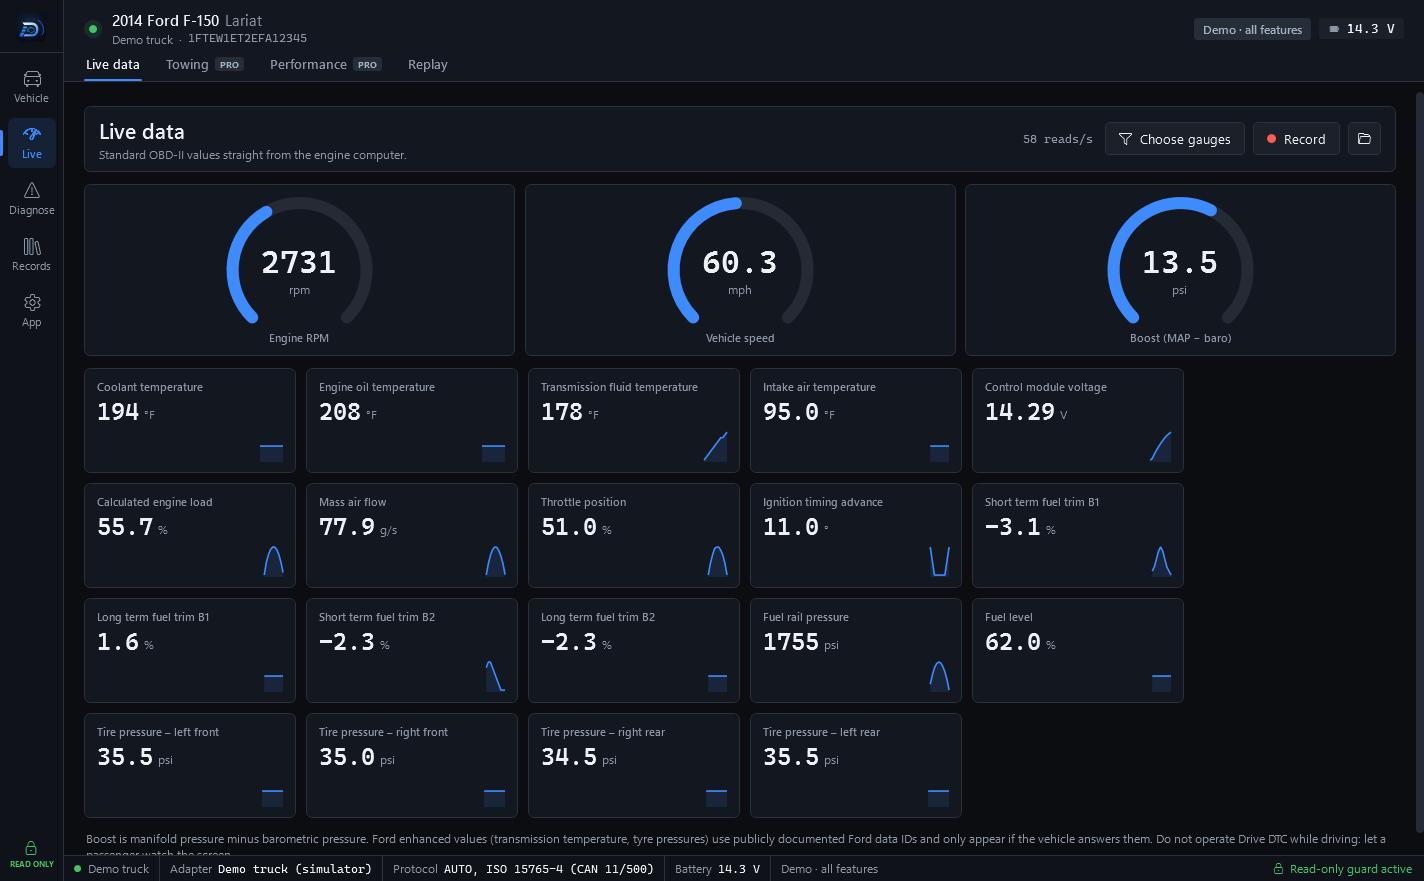Select the Coolant temperature card

pos(190,420)
